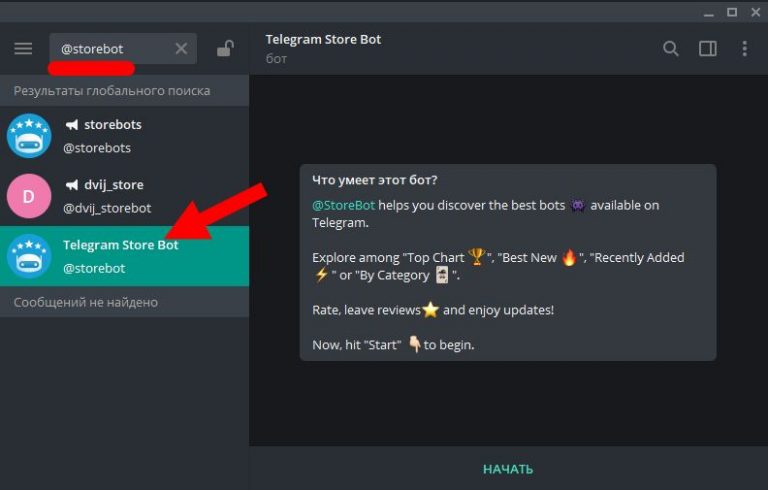Search within the chat using magnifier icon
768x490 pixels.
671,49
